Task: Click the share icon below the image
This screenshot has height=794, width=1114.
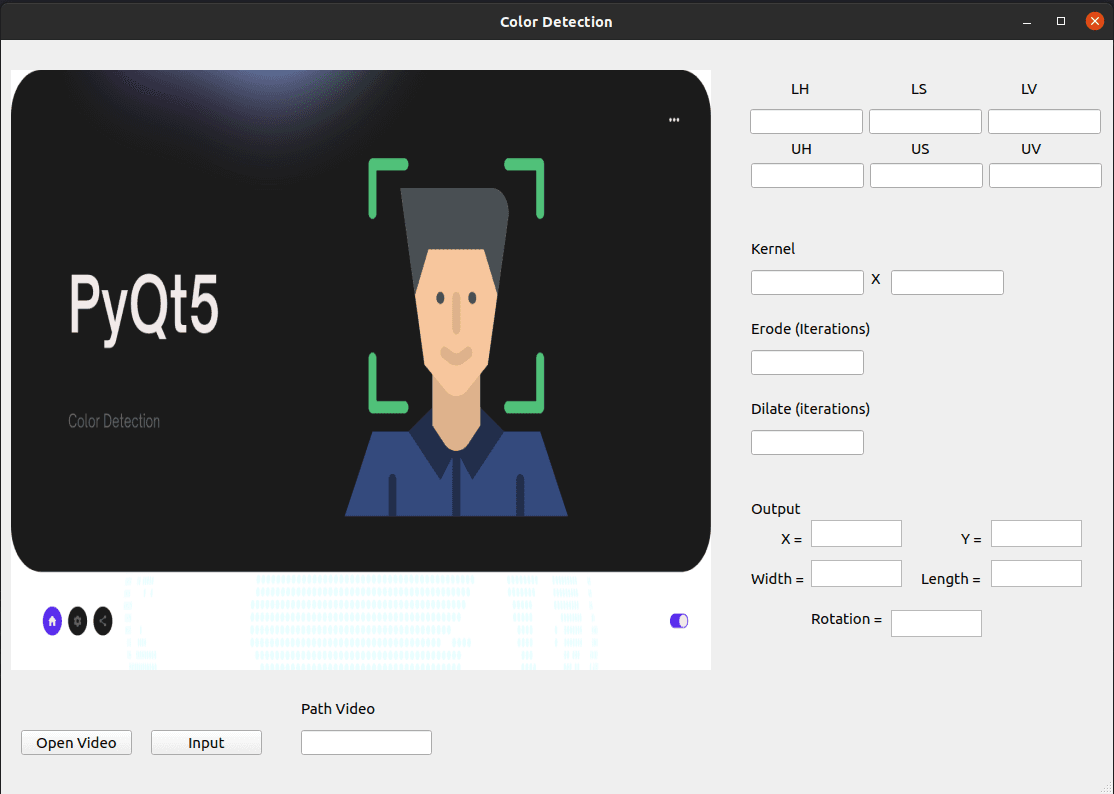Action: (103, 621)
